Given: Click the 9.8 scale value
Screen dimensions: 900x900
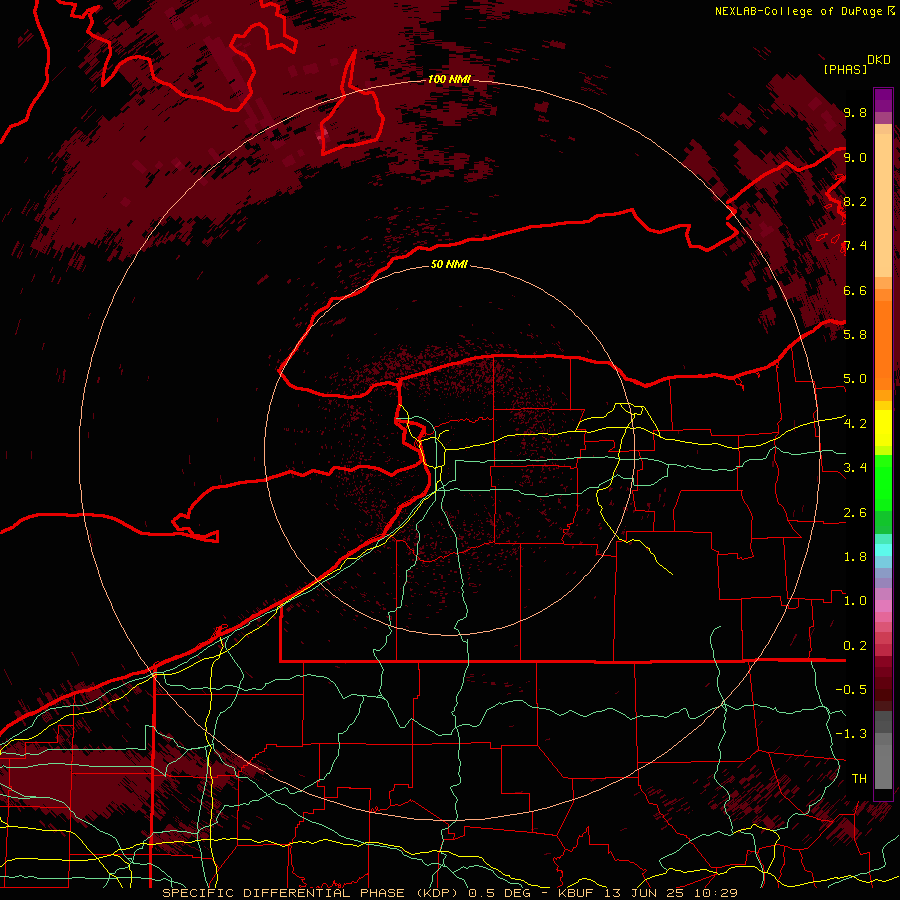Looking at the screenshot, I should tap(855, 113).
